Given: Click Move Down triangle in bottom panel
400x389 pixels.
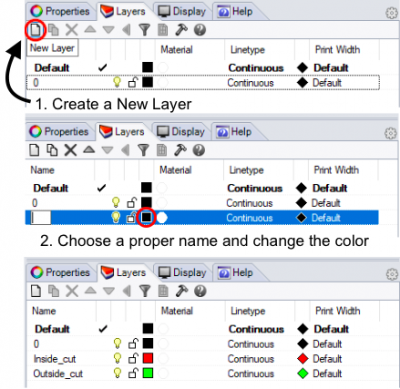Looking at the screenshot, I should (109, 291).
